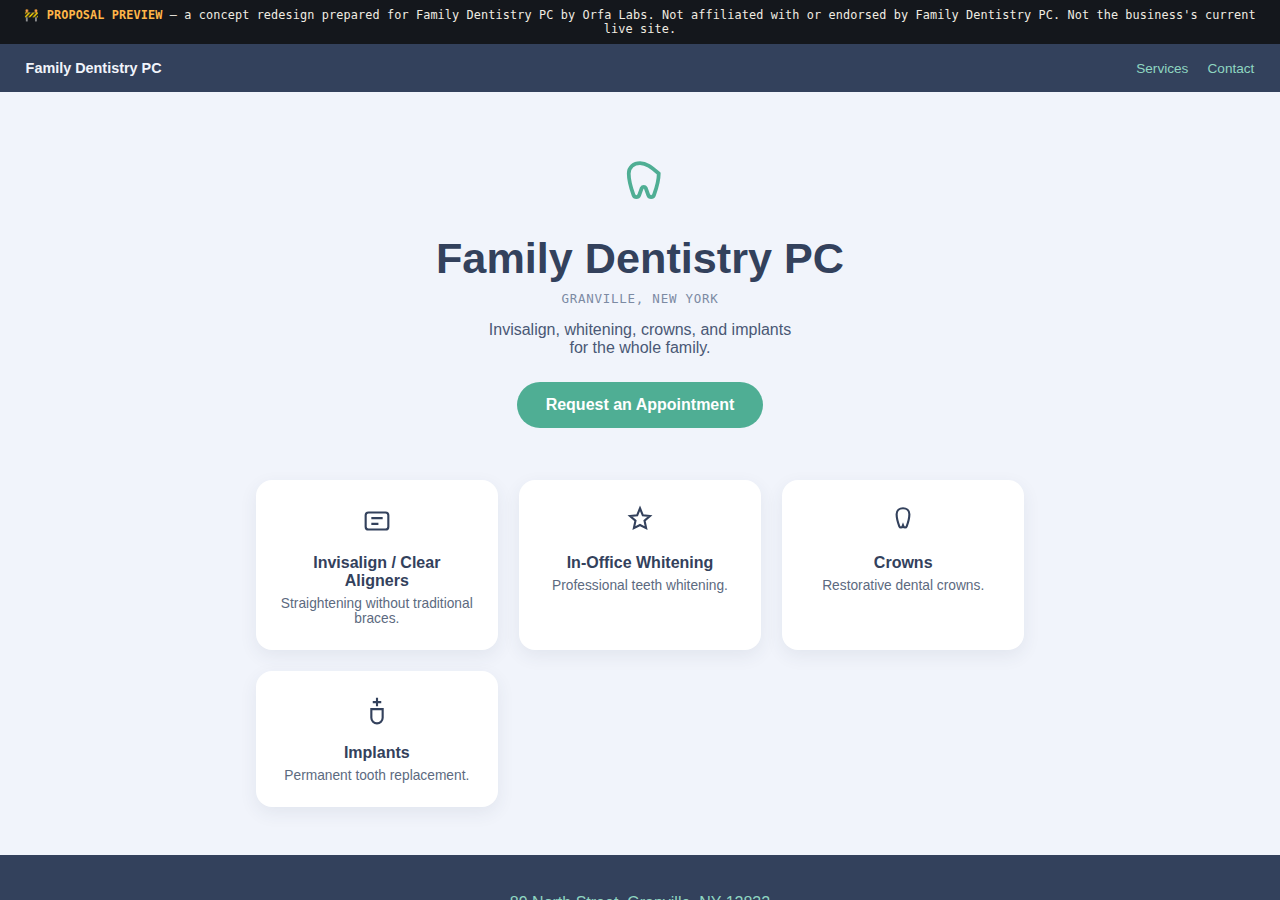Click the main Family Dentistry PC title
The image size is (1280, 900).
[x=640, y=258]
